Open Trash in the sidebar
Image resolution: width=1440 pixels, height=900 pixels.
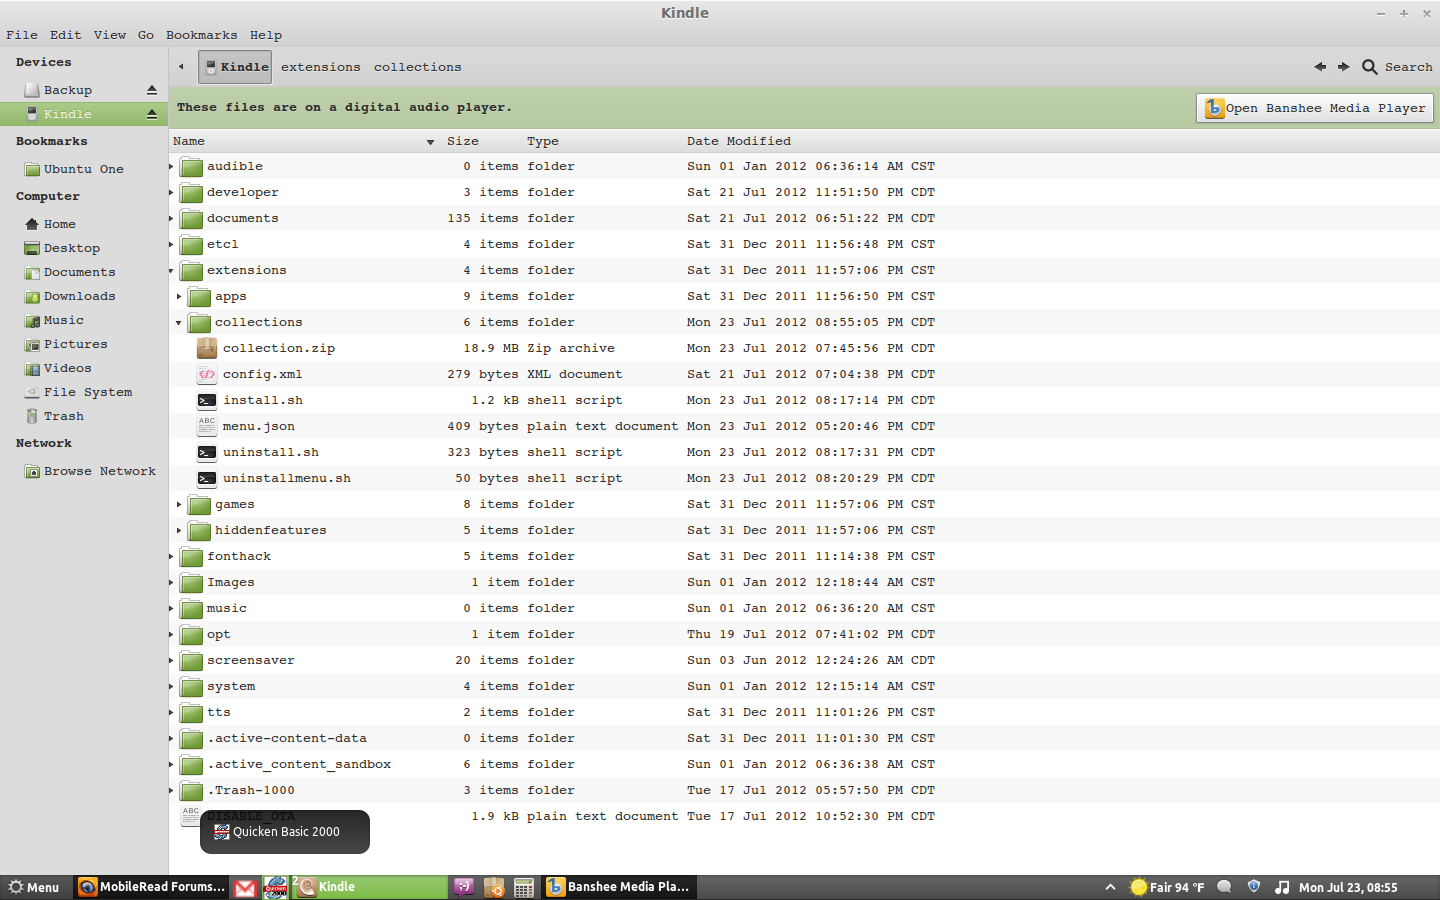point(54,416)
